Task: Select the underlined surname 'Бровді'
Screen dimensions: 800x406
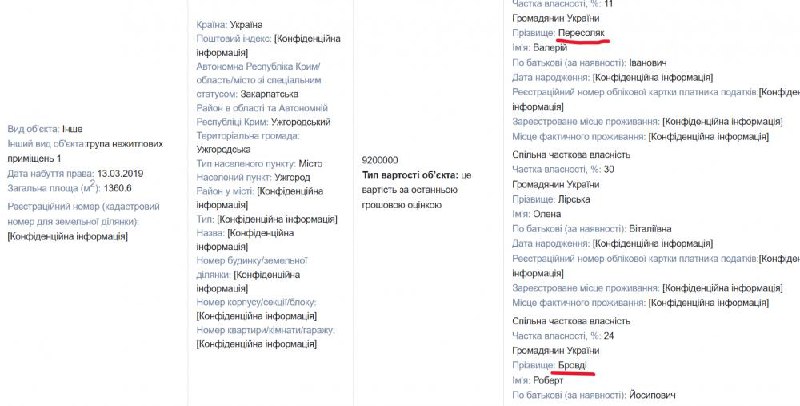Action: point(572,366)
